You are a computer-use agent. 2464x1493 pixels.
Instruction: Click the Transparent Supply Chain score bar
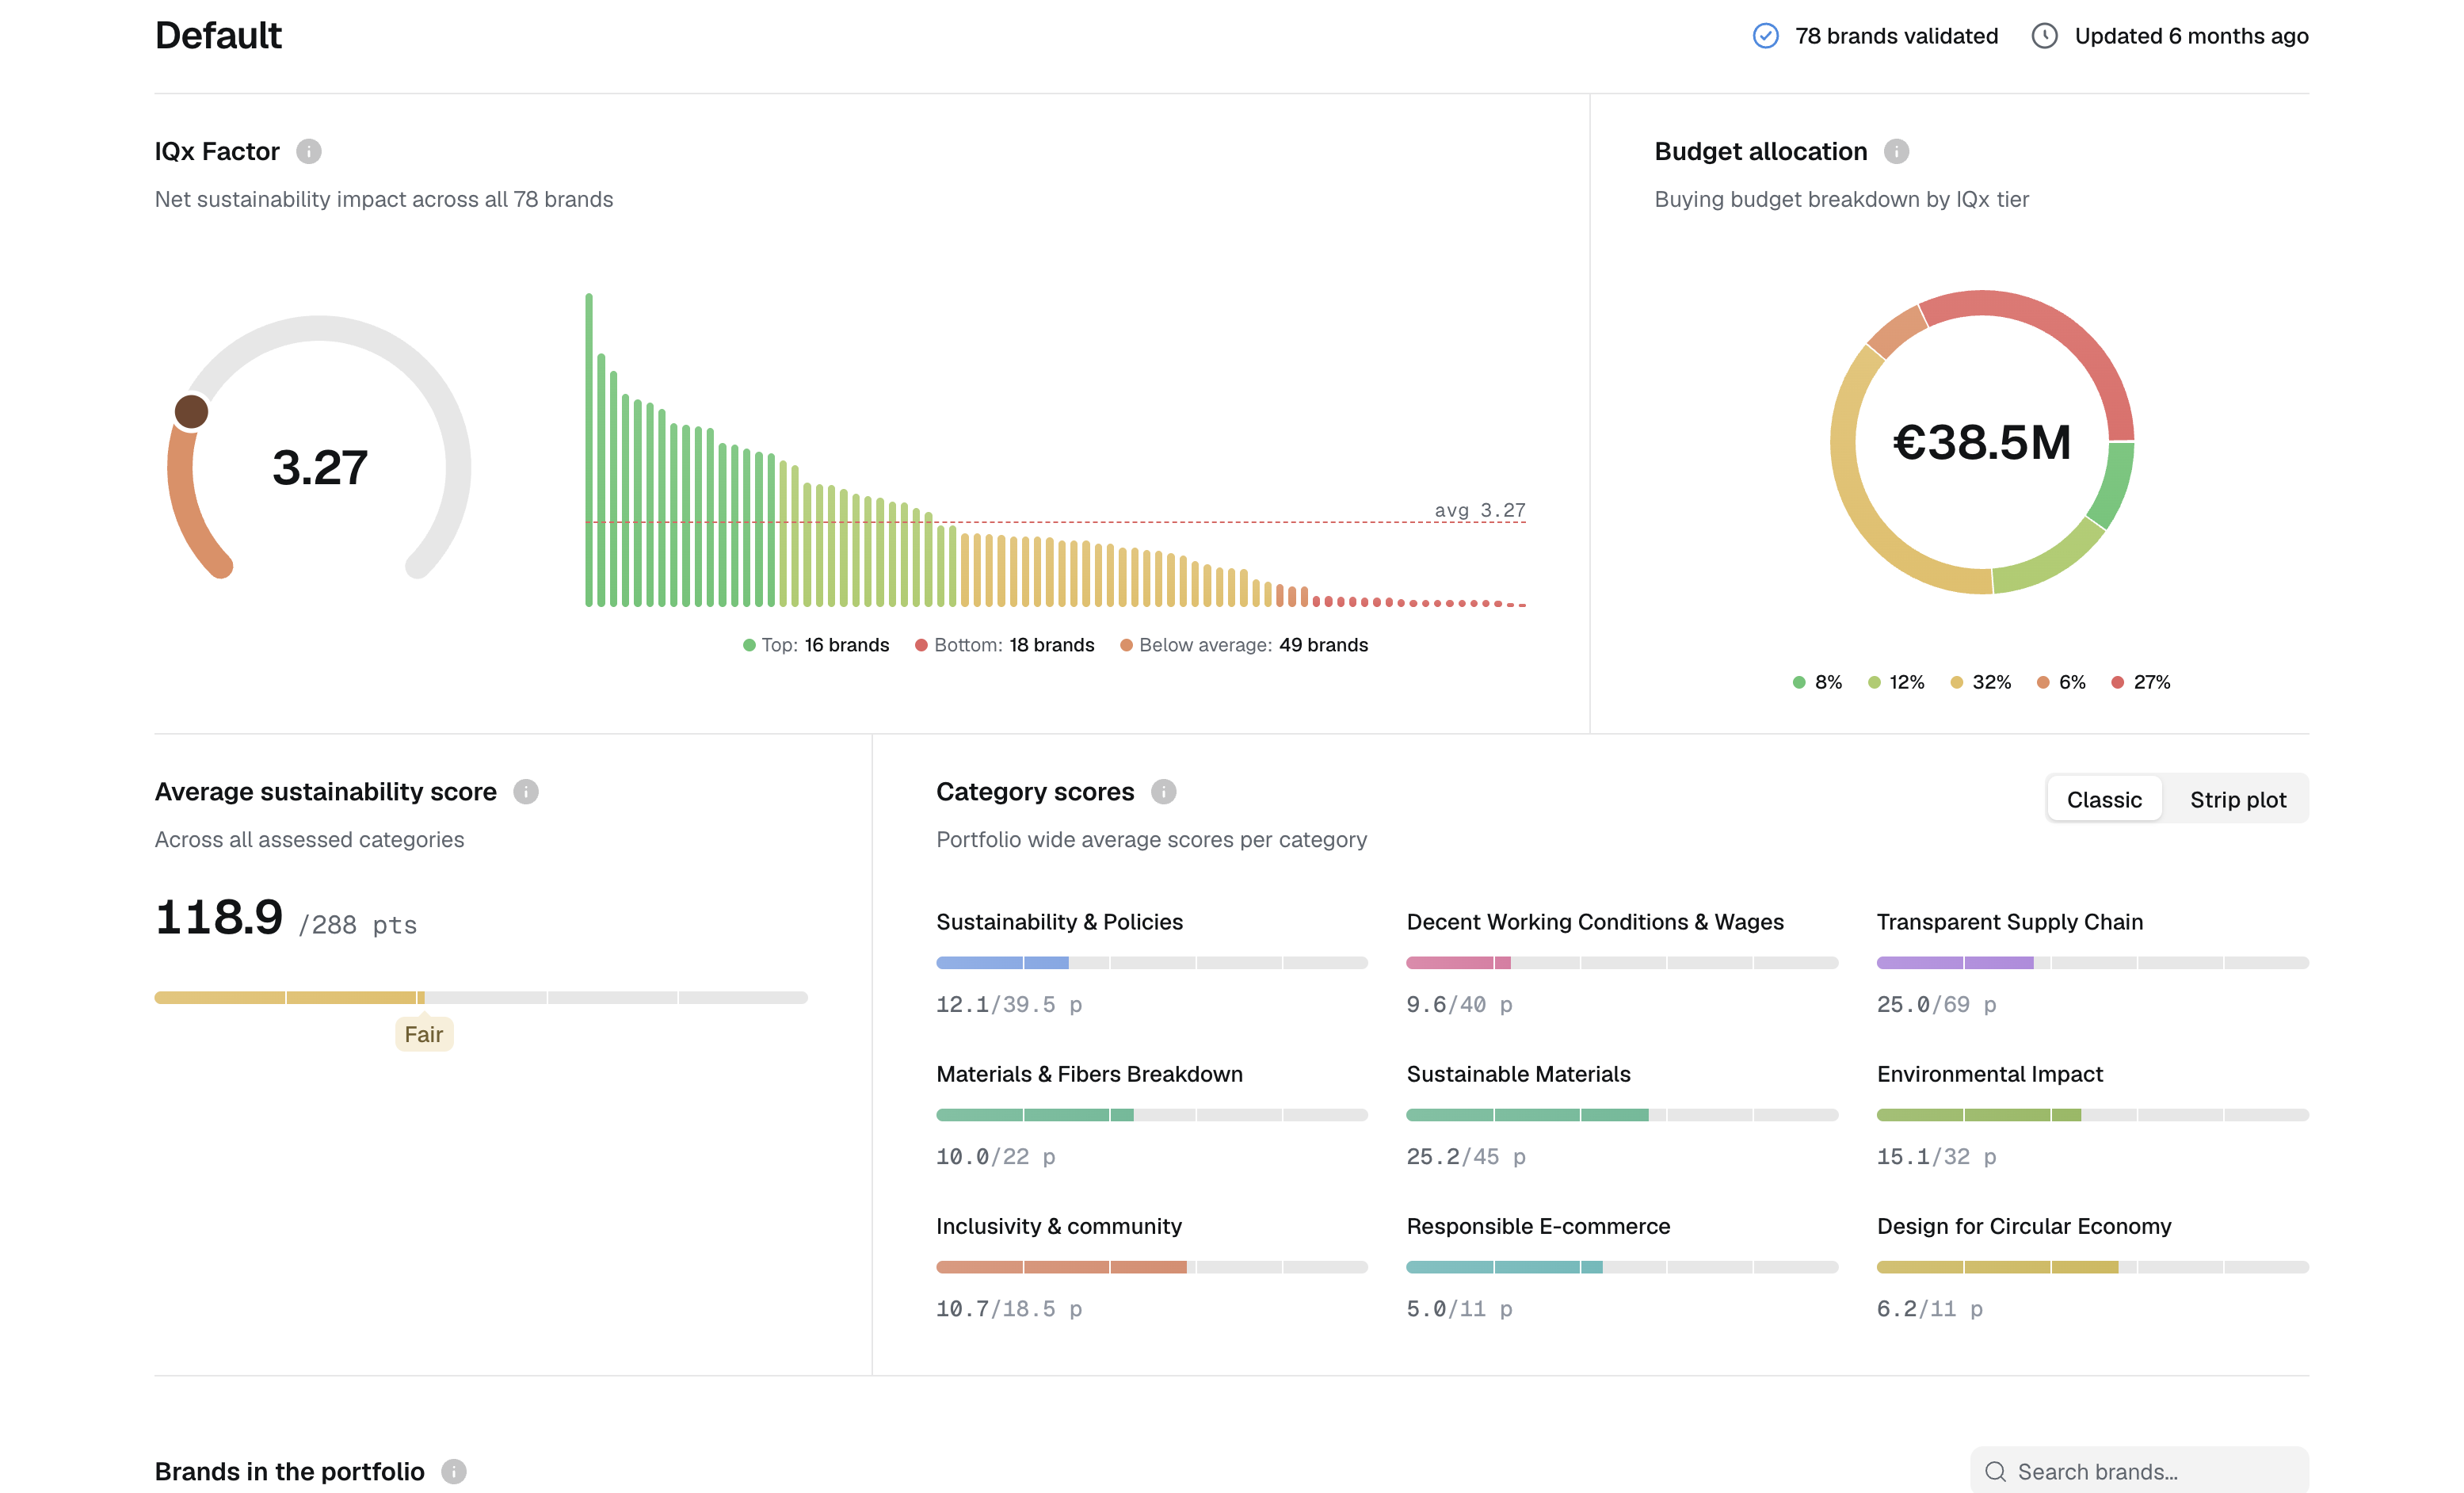(2092, 963)
